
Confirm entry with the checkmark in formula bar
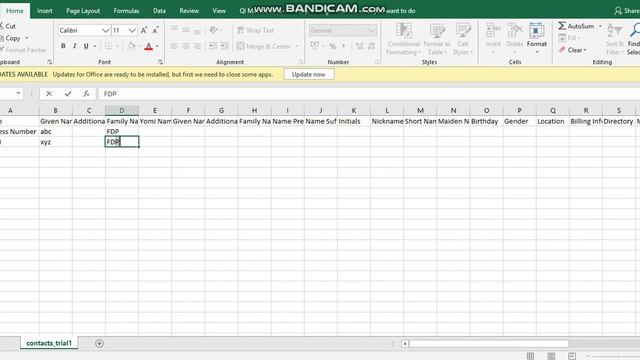68,94
